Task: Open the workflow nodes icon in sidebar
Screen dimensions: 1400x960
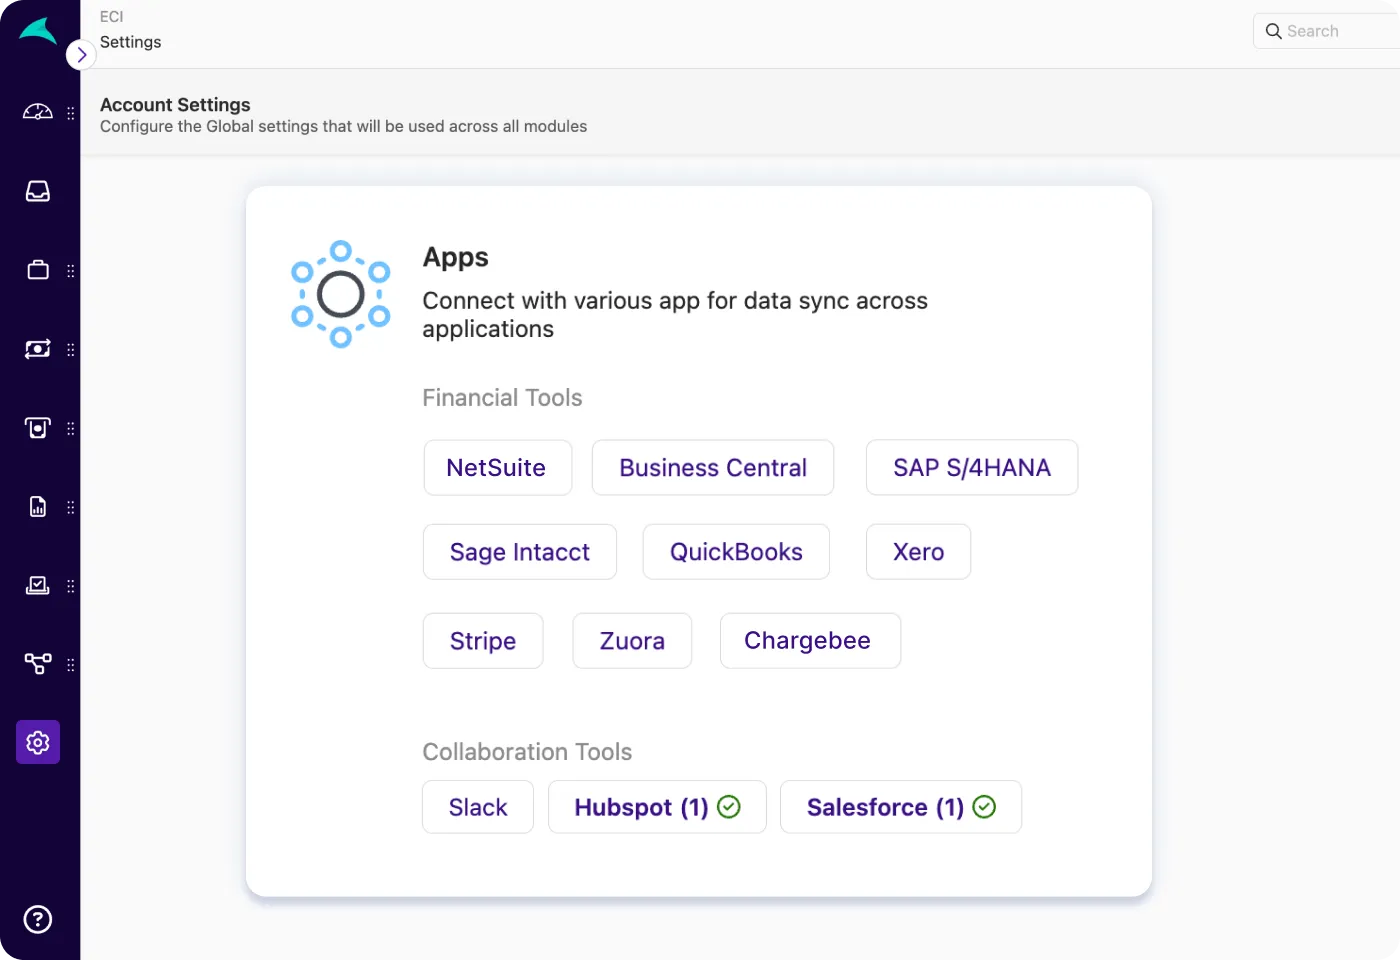Action: [x=38, y=664]
